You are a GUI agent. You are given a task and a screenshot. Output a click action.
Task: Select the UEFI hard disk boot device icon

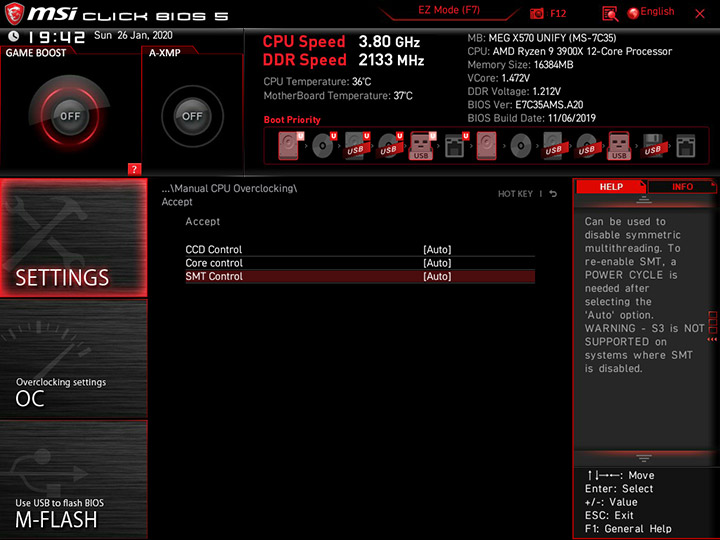290,146
